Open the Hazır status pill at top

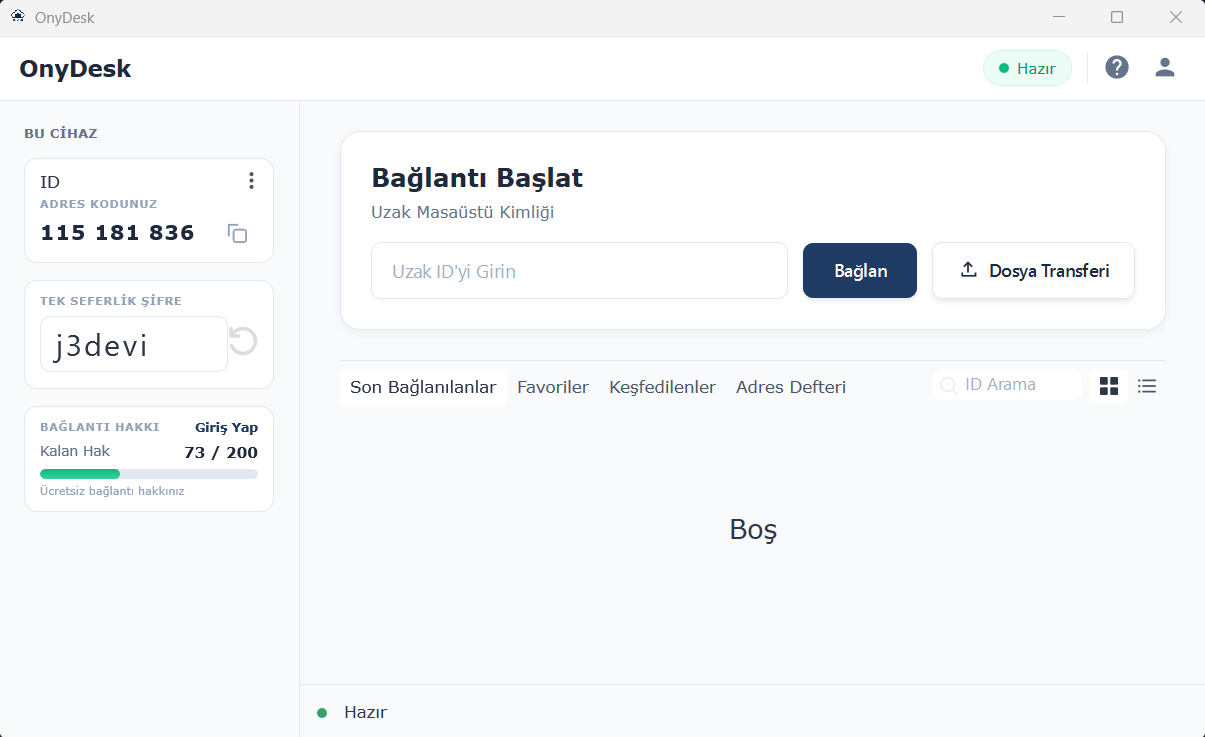tap(1027, 67)
